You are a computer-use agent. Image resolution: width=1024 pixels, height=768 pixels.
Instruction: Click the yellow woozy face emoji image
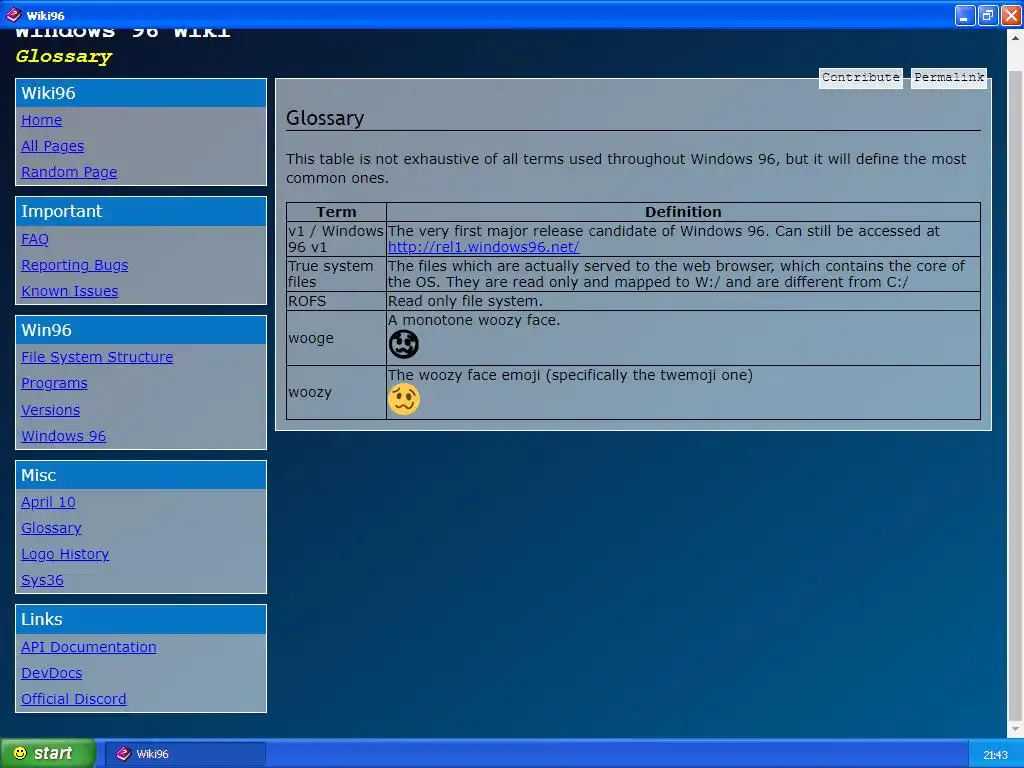coord(404,399)
